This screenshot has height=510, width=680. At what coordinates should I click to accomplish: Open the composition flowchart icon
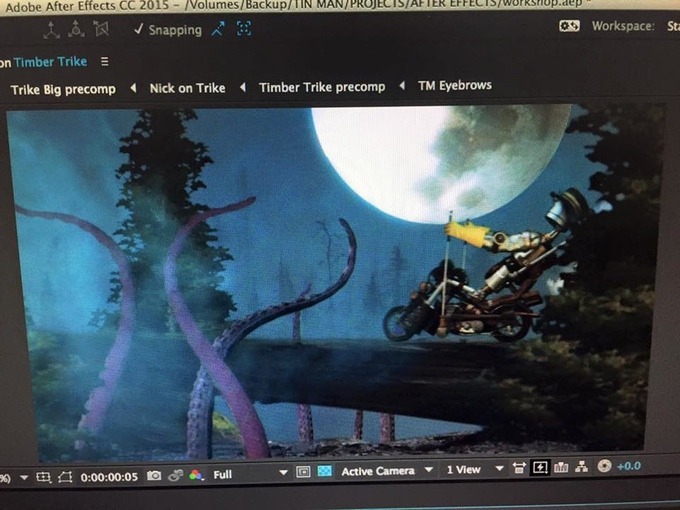click(581, 467)
